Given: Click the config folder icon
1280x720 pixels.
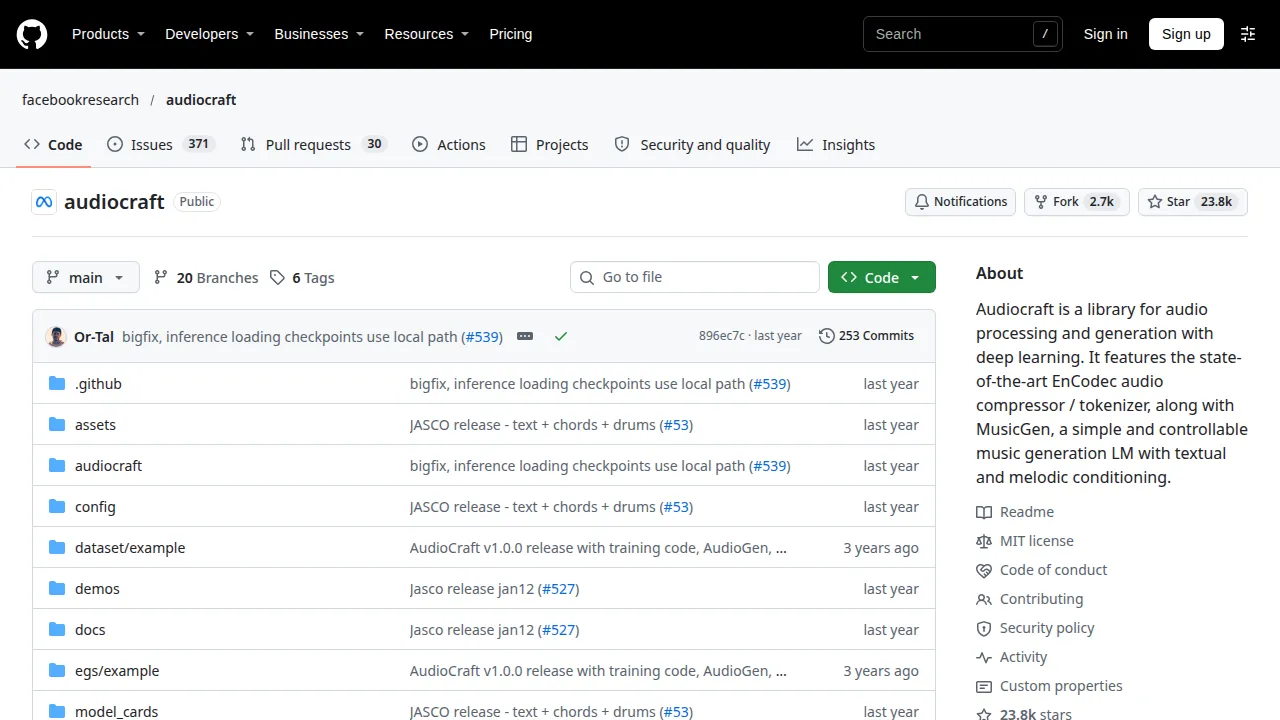Looking at the screenshot, I should (x=57, y=507).
